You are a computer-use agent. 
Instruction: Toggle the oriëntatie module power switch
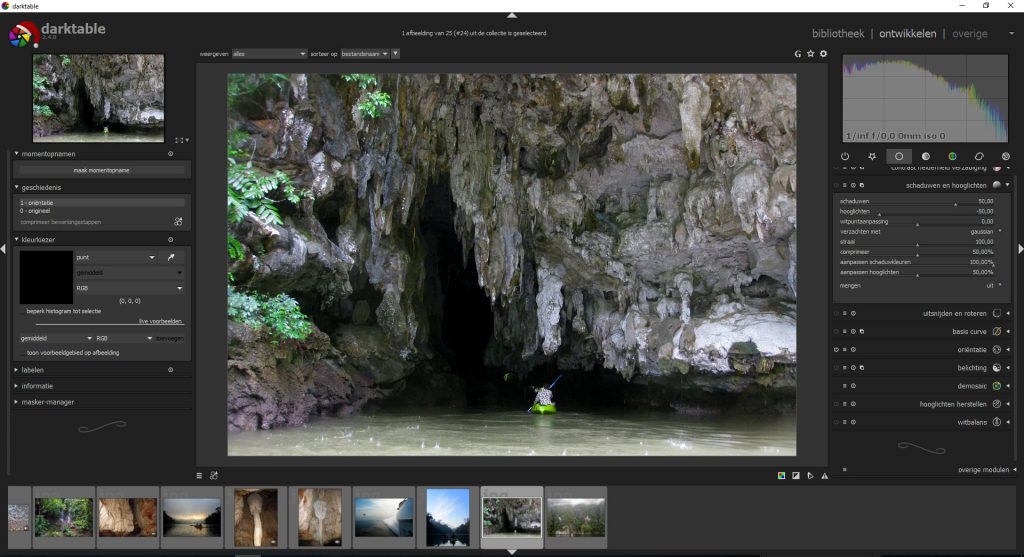pos(836,350)
